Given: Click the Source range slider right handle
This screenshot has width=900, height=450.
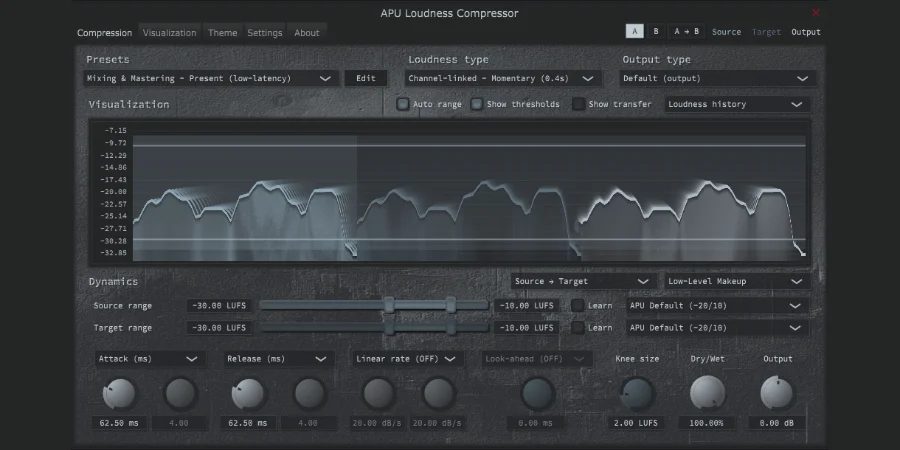Looking at the screenshot, I should coord(451,305).
